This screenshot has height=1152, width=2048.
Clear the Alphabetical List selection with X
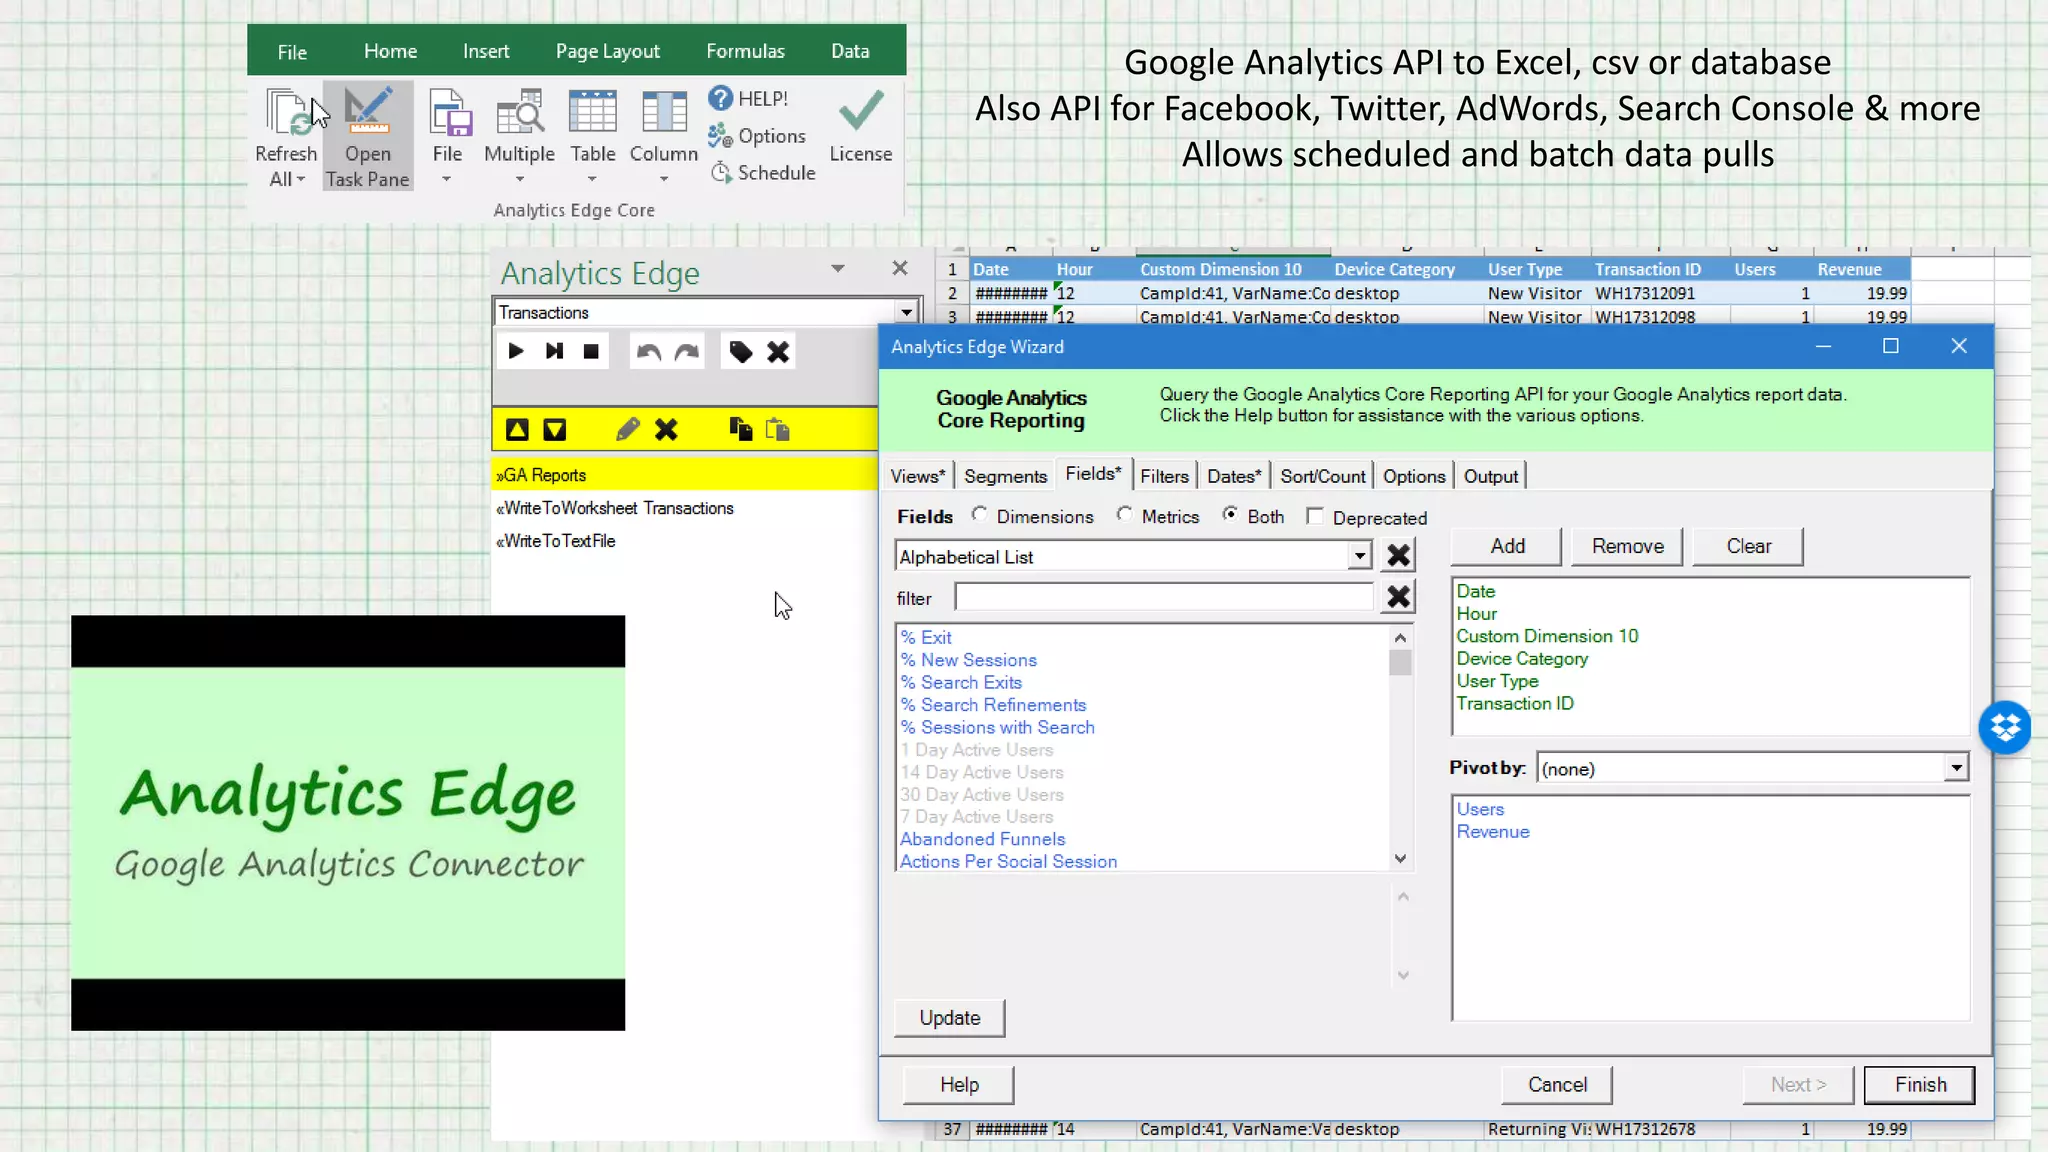(x=1398, y=555)
